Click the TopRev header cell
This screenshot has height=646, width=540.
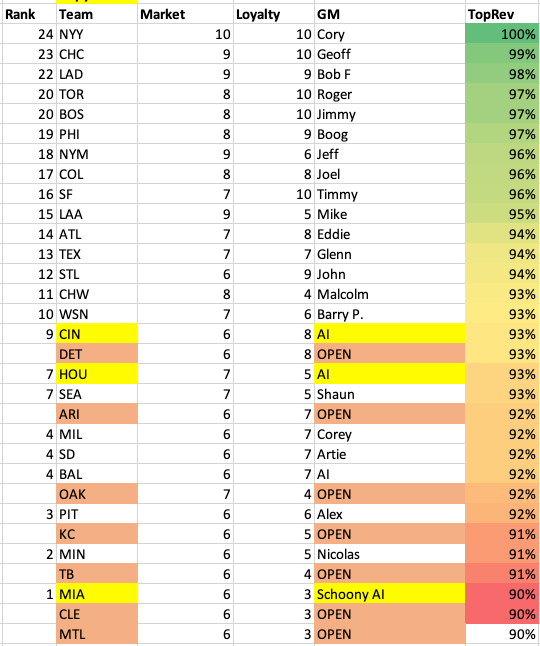click(x=502, y=14)
